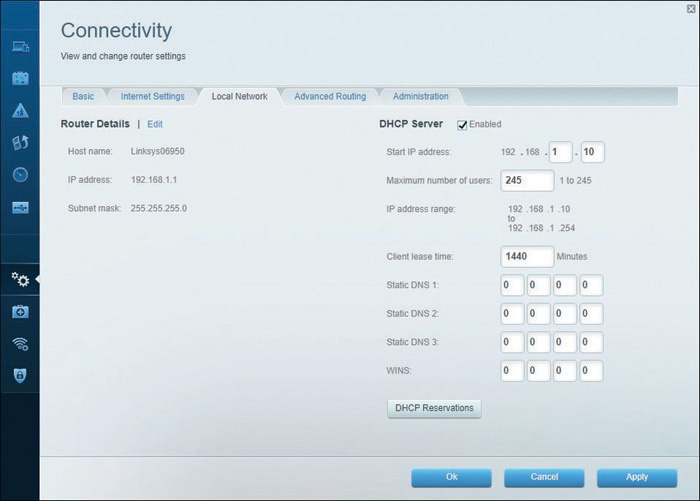This screenshot has height=501, width=700.
Task: Open the Guest Access sidebar icon
Action: 20,78
